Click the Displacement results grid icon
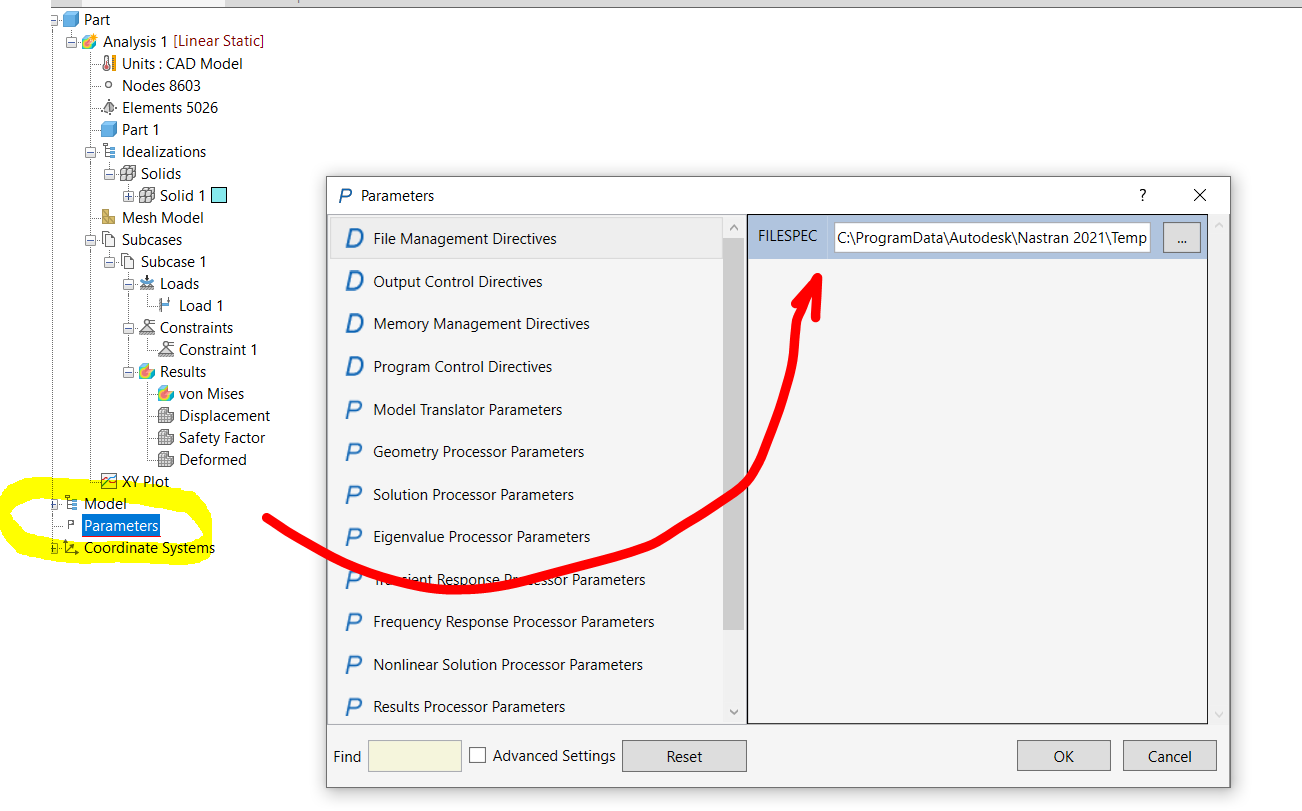1302x811 pixels. (166, 415)
